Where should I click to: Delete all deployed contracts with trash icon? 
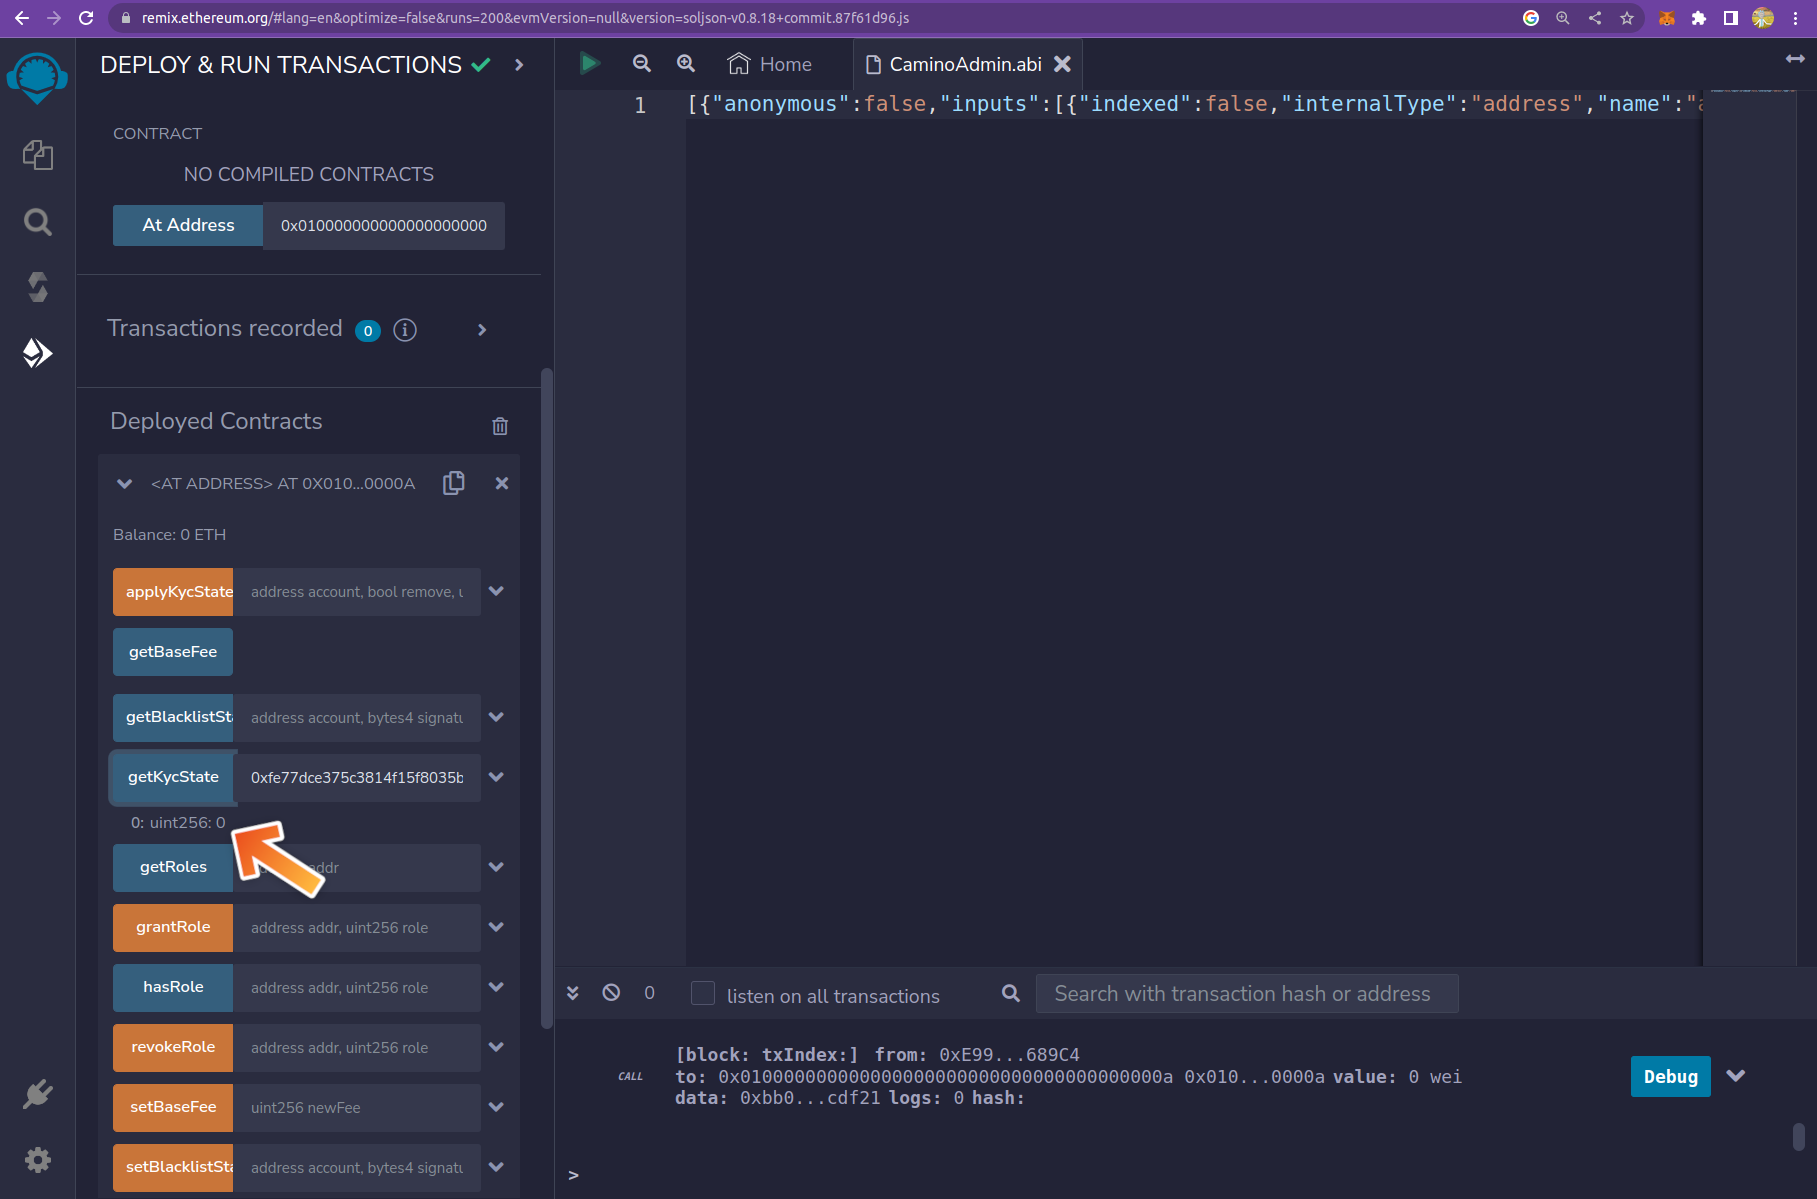[500, 426]
